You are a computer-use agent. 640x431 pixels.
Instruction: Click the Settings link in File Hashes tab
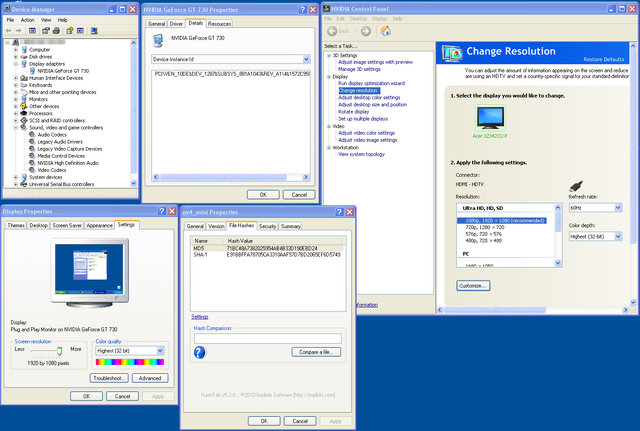coord(200,317)
